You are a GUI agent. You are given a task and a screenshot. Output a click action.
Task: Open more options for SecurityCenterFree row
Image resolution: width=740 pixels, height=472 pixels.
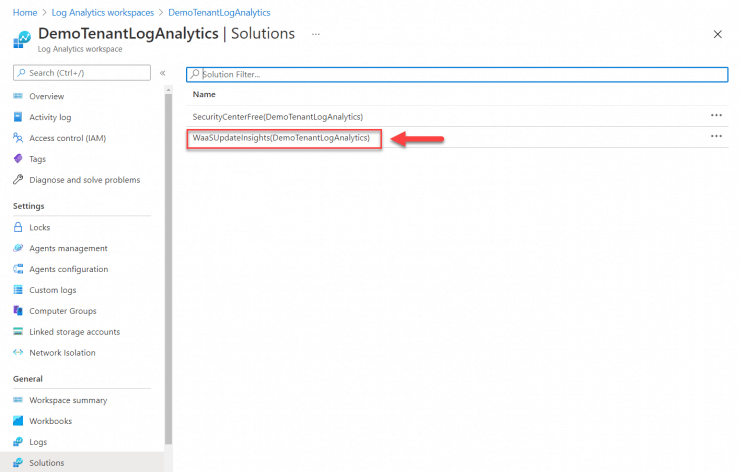716,116
